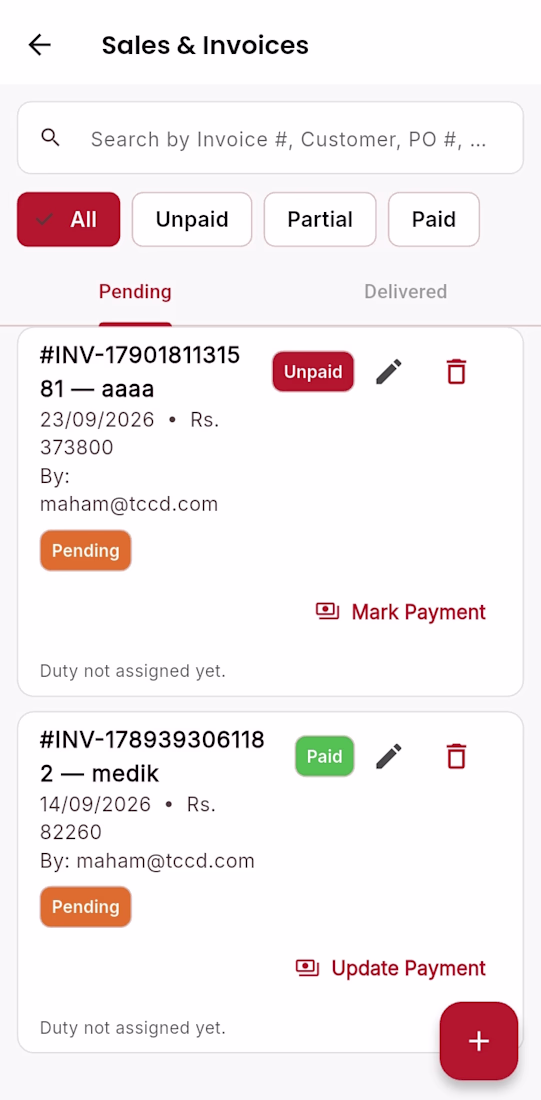
Task: Click the green Paid status badge
Action: [x=324, y=756]
